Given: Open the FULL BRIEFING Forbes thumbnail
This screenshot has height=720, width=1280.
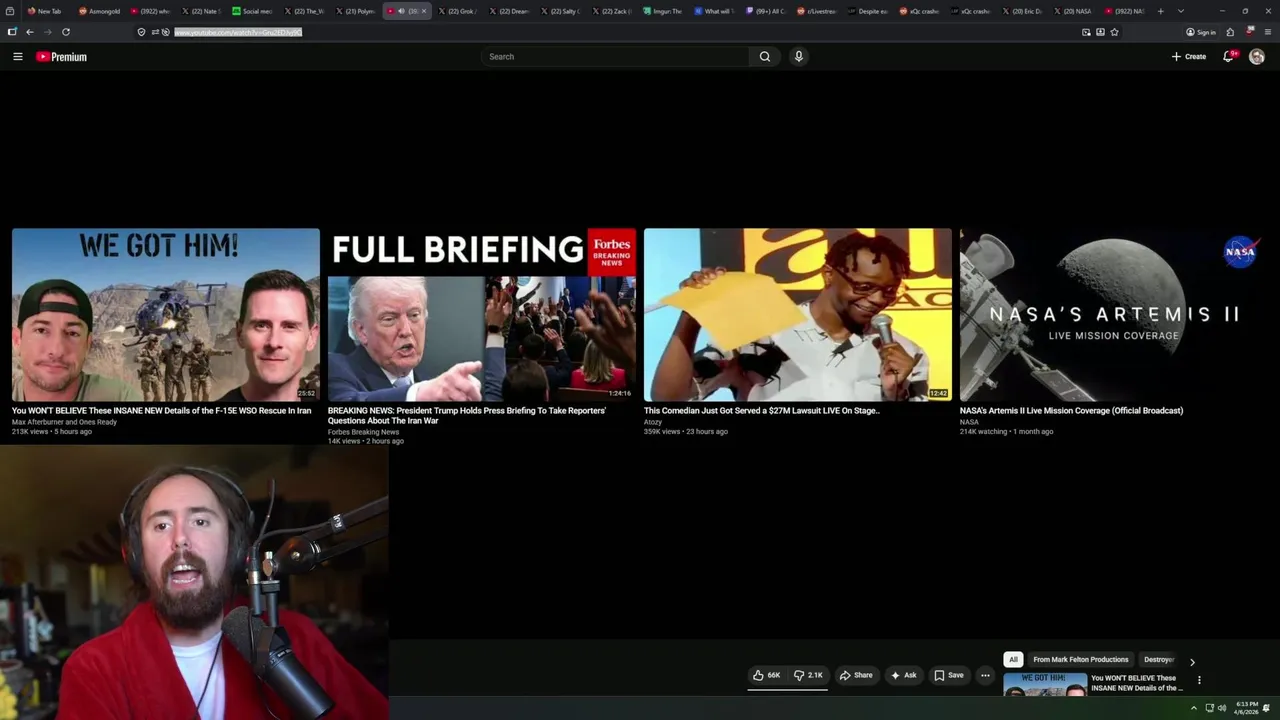Looking at the screenshot, I should point(482,315).
